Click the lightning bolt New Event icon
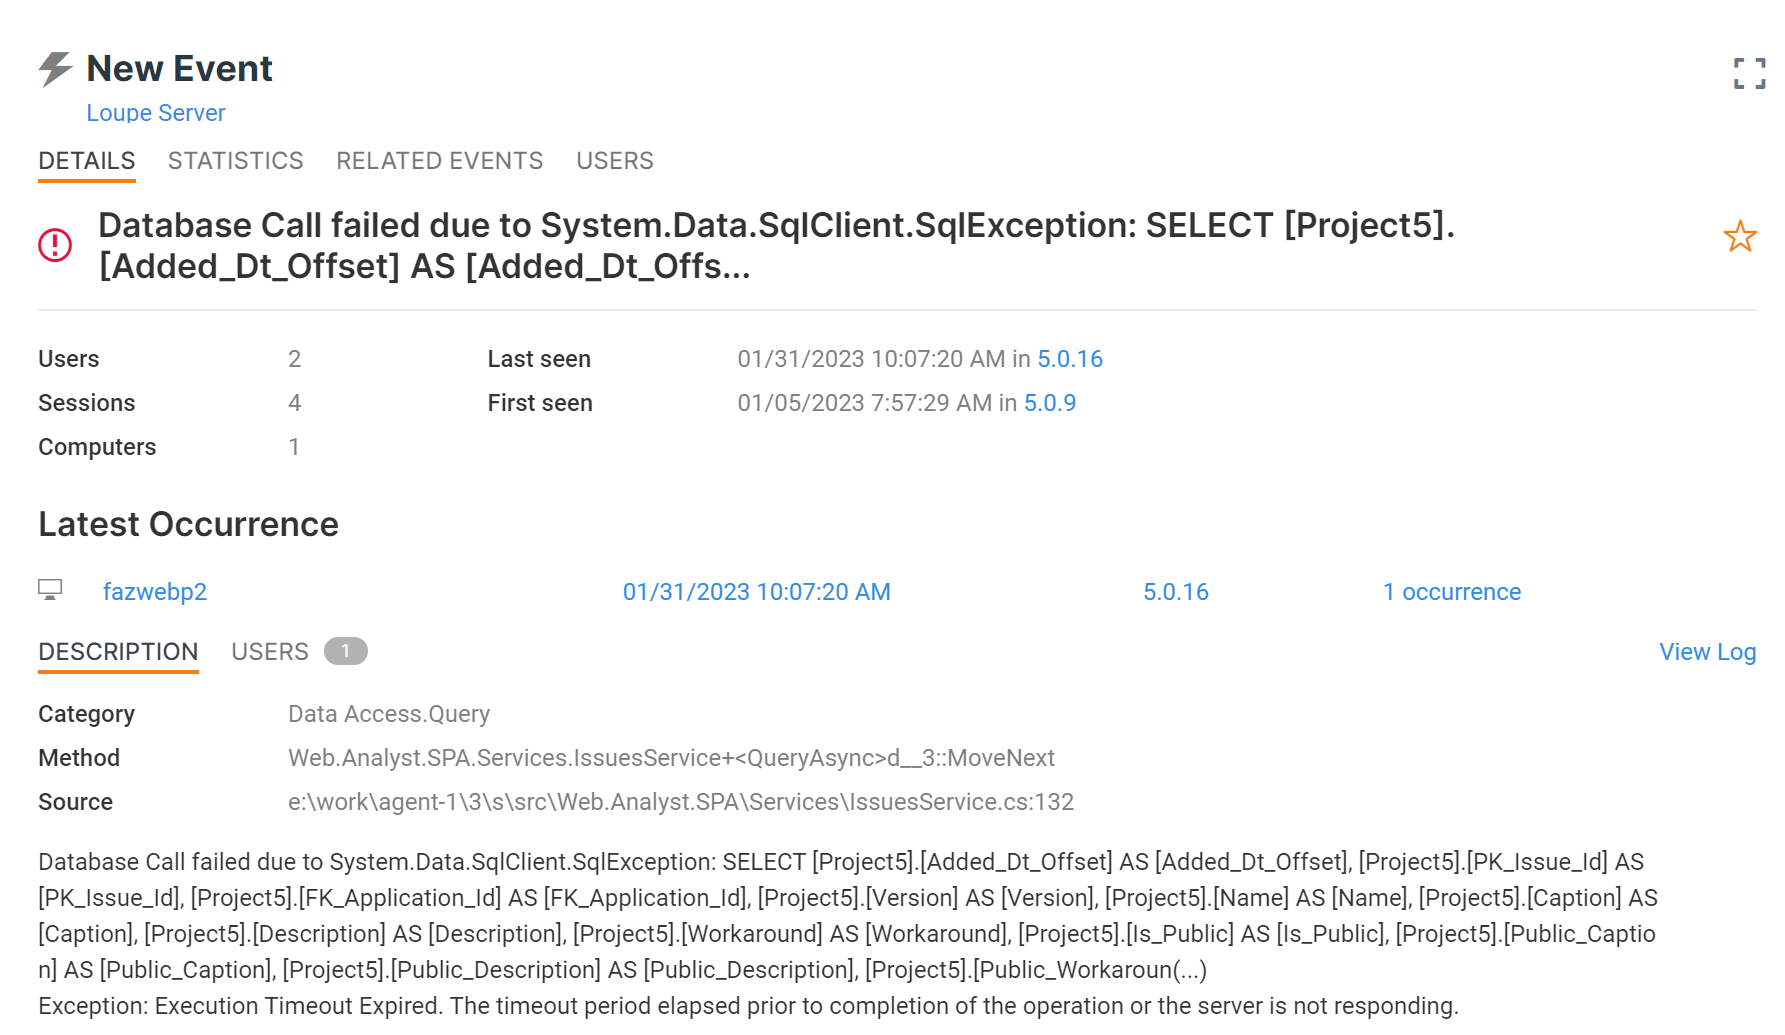Viewport: 1785px width, 1035px height. tap(56, 69)
